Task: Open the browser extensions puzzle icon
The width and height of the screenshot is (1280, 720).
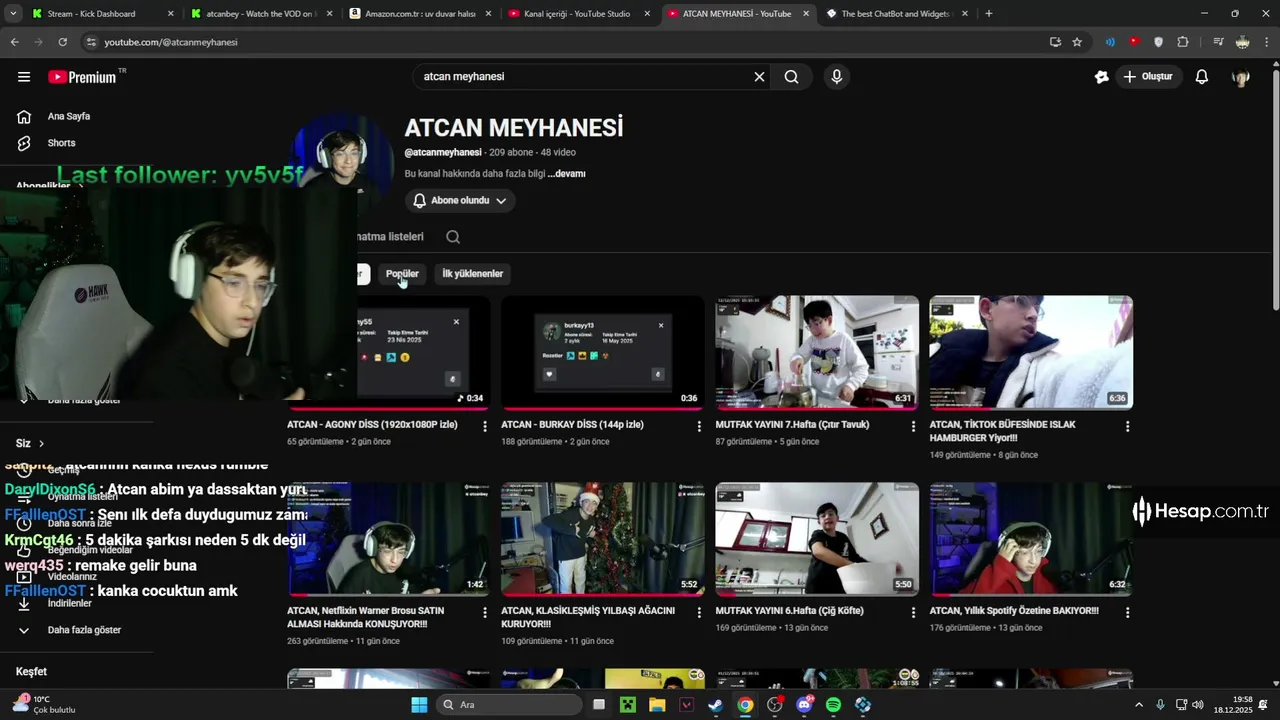Action: pyautogui.click(x=1183, y=42)
